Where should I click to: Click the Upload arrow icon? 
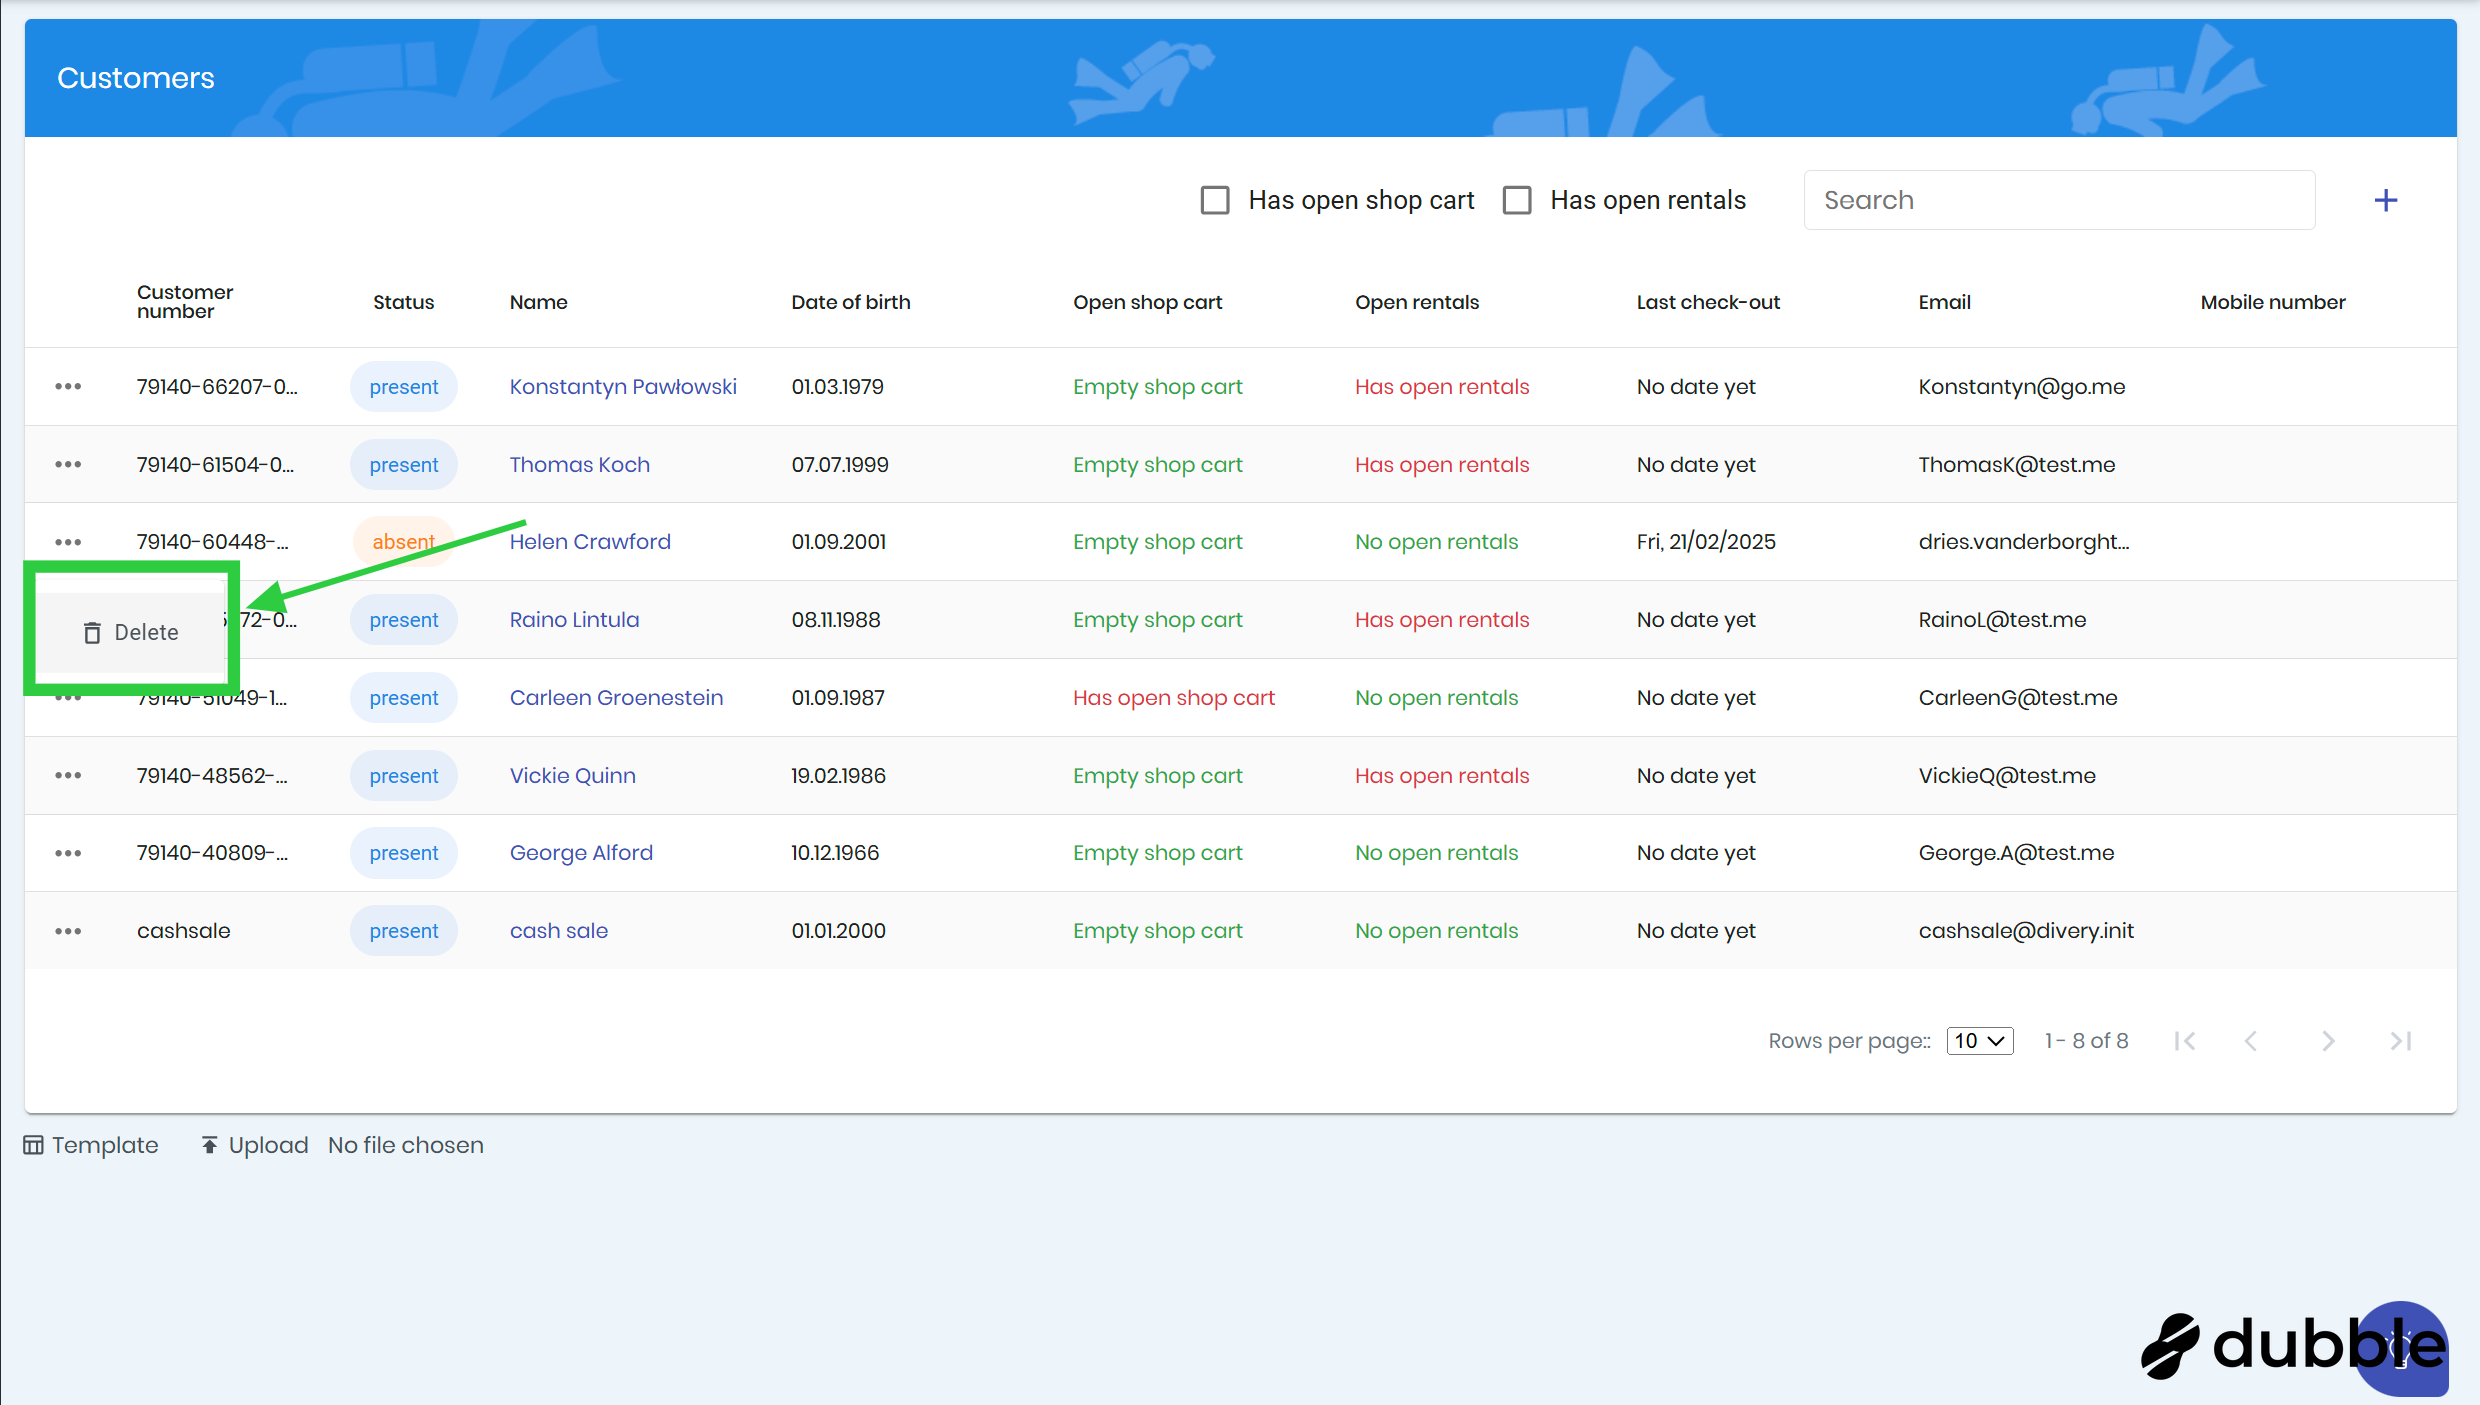pyautogui.click(x=209, y=1145)
